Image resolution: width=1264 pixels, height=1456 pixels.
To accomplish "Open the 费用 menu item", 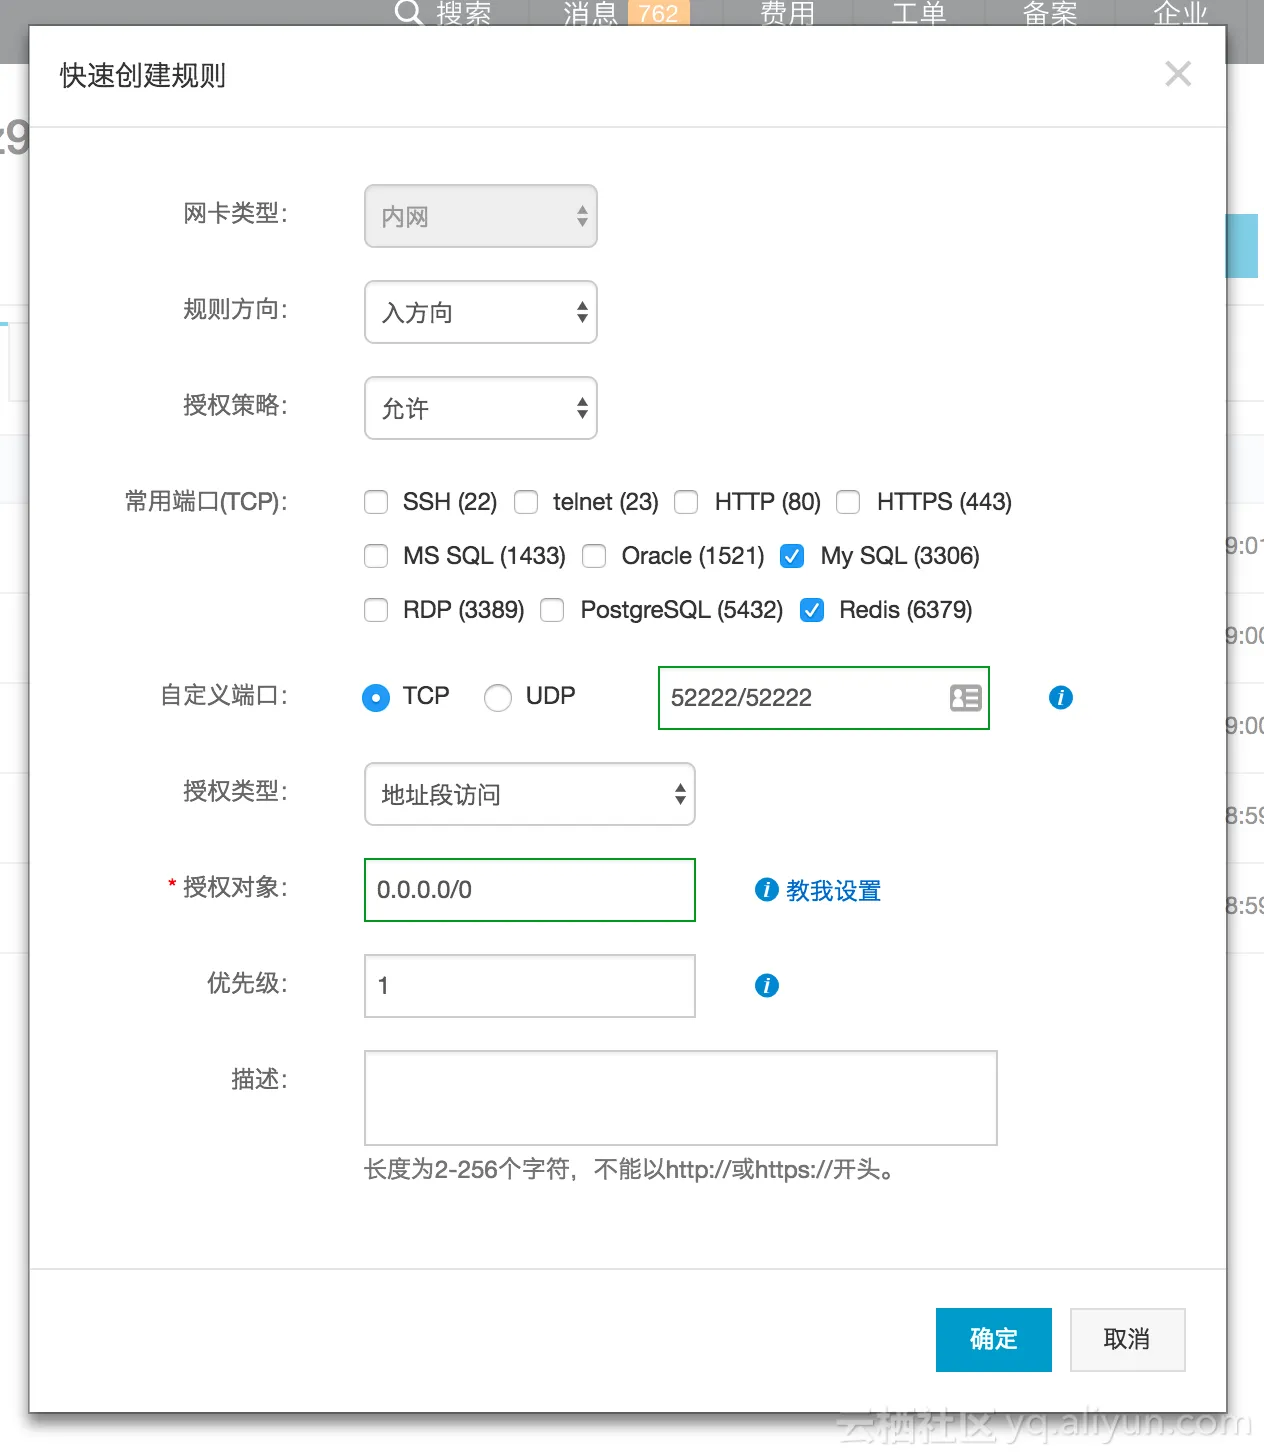I will click(787, 13).
